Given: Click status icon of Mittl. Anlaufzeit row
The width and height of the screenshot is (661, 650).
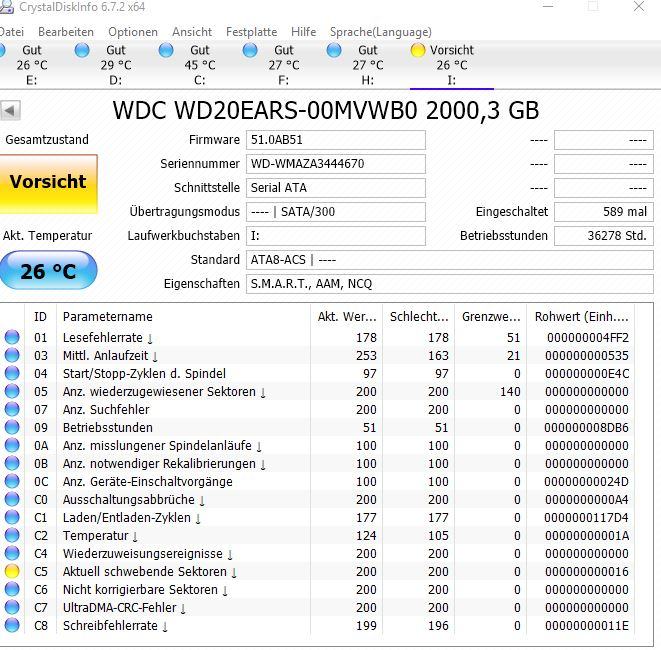Looking at the screenshot, I should point(12,355).
